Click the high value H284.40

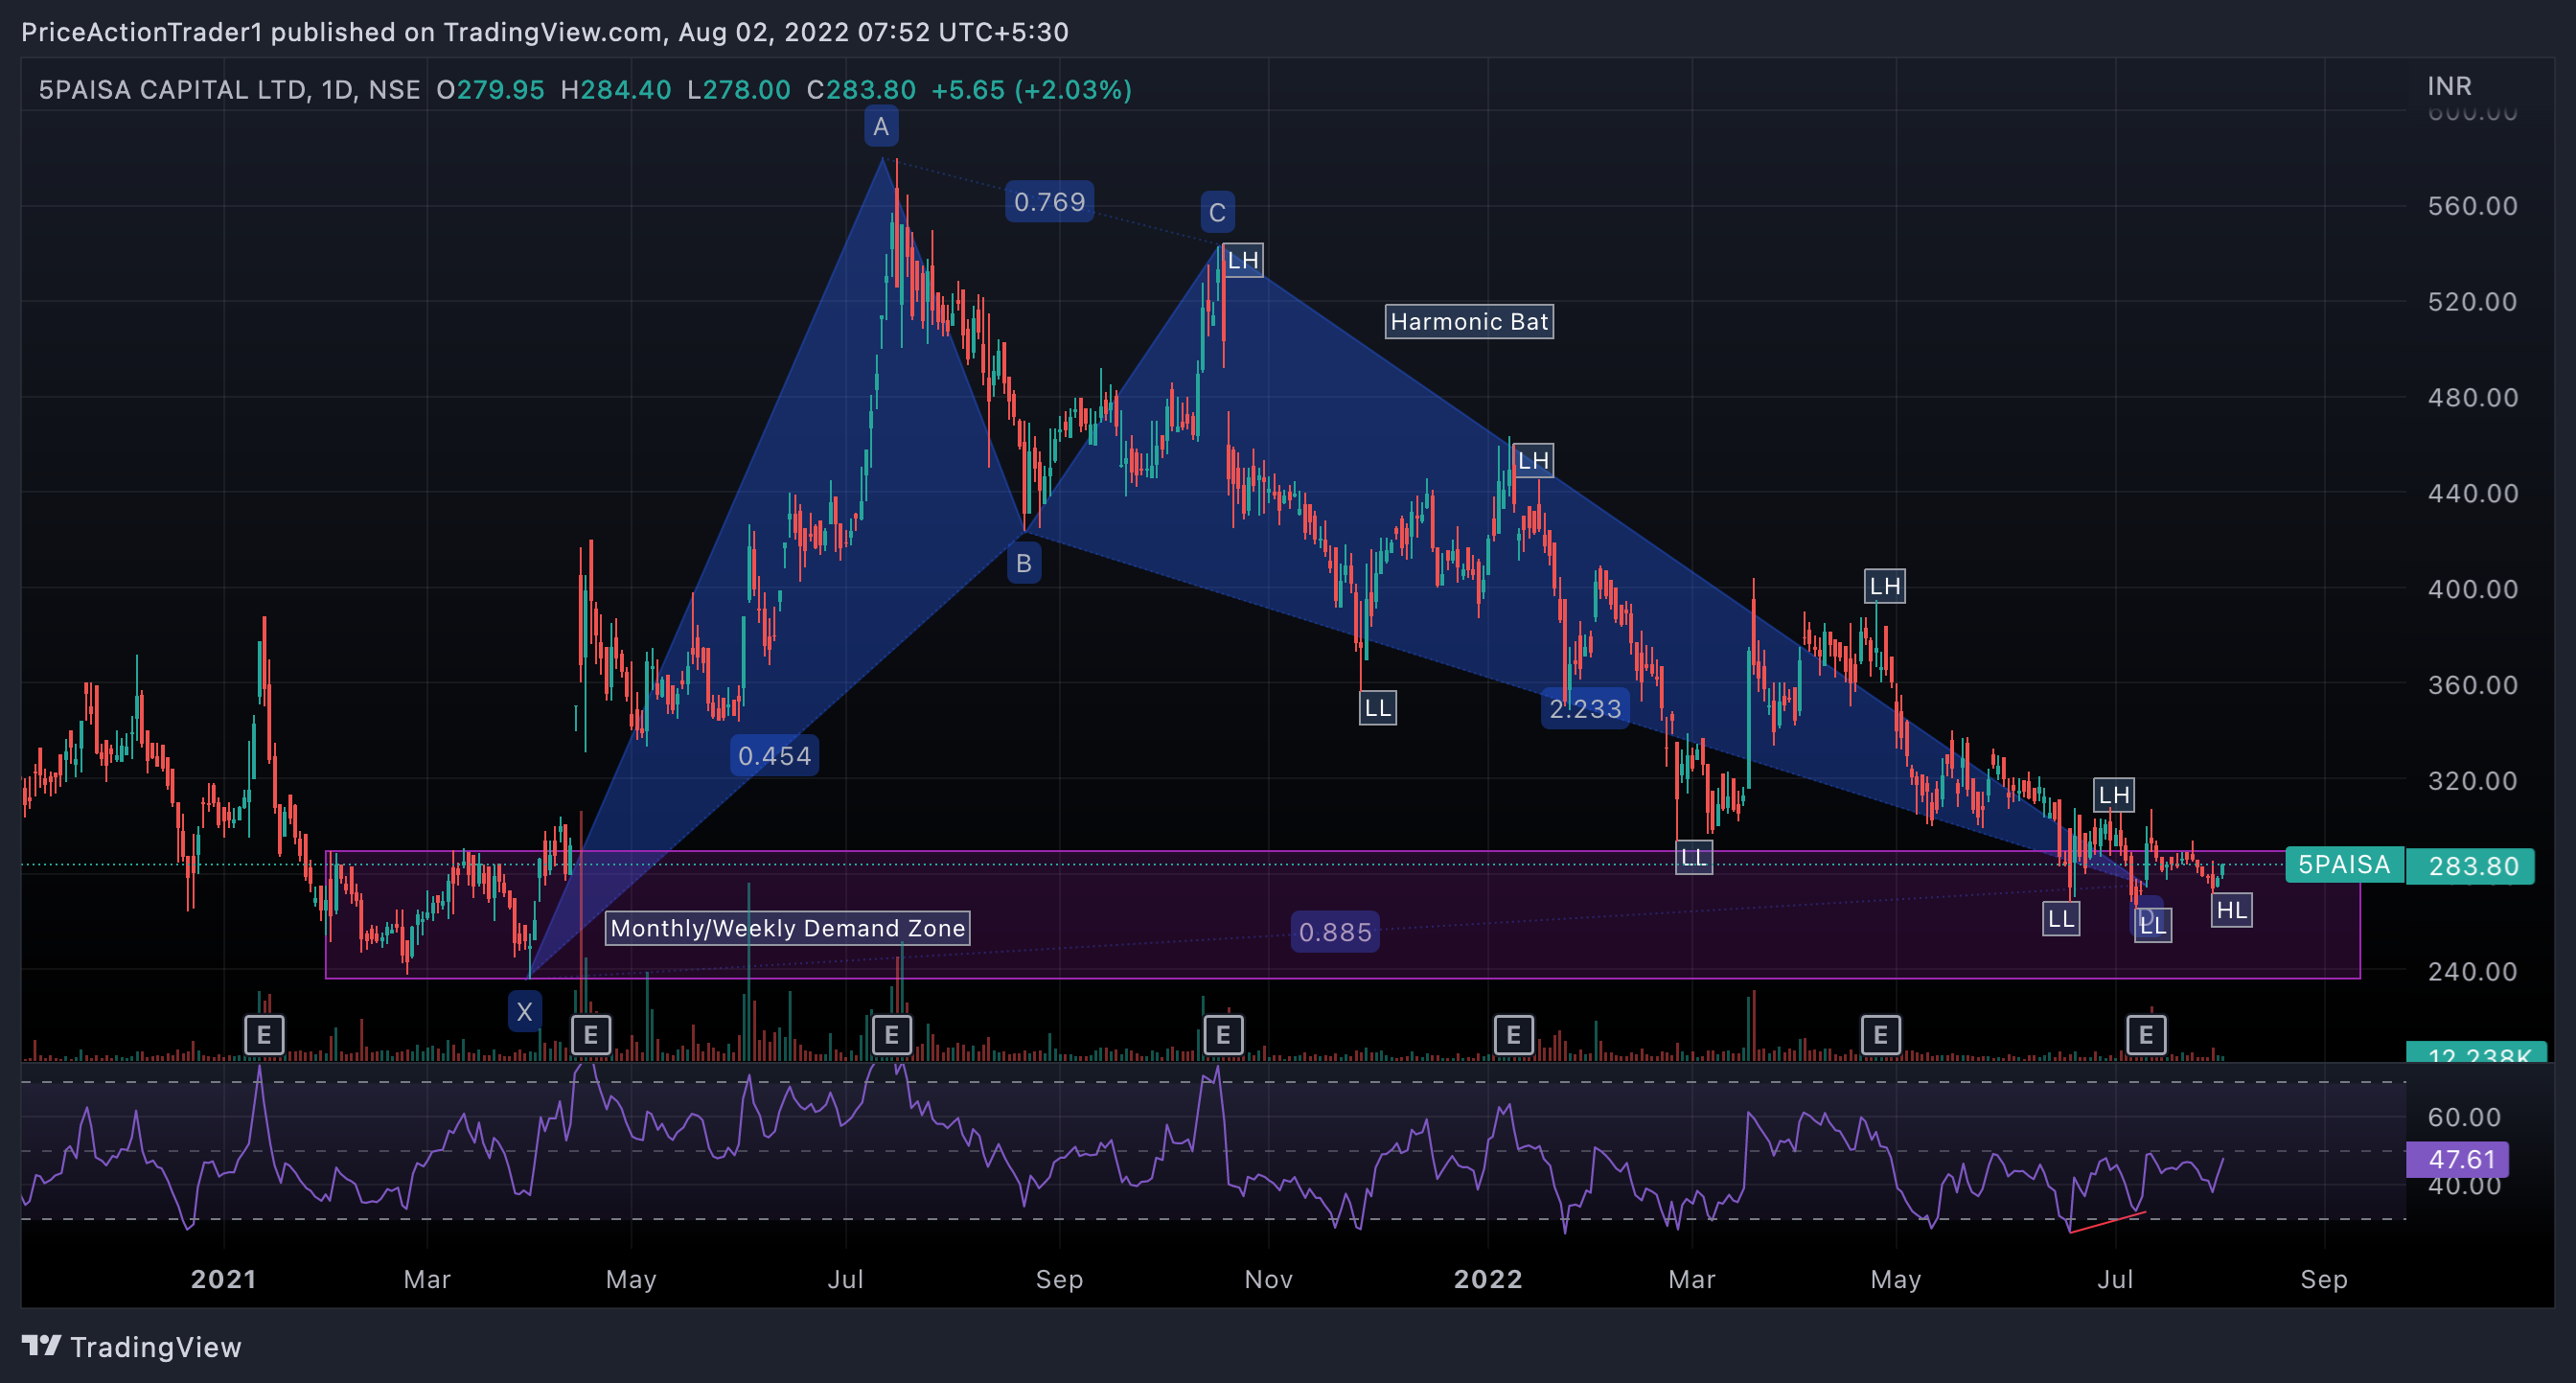click(x=616, y=90)
